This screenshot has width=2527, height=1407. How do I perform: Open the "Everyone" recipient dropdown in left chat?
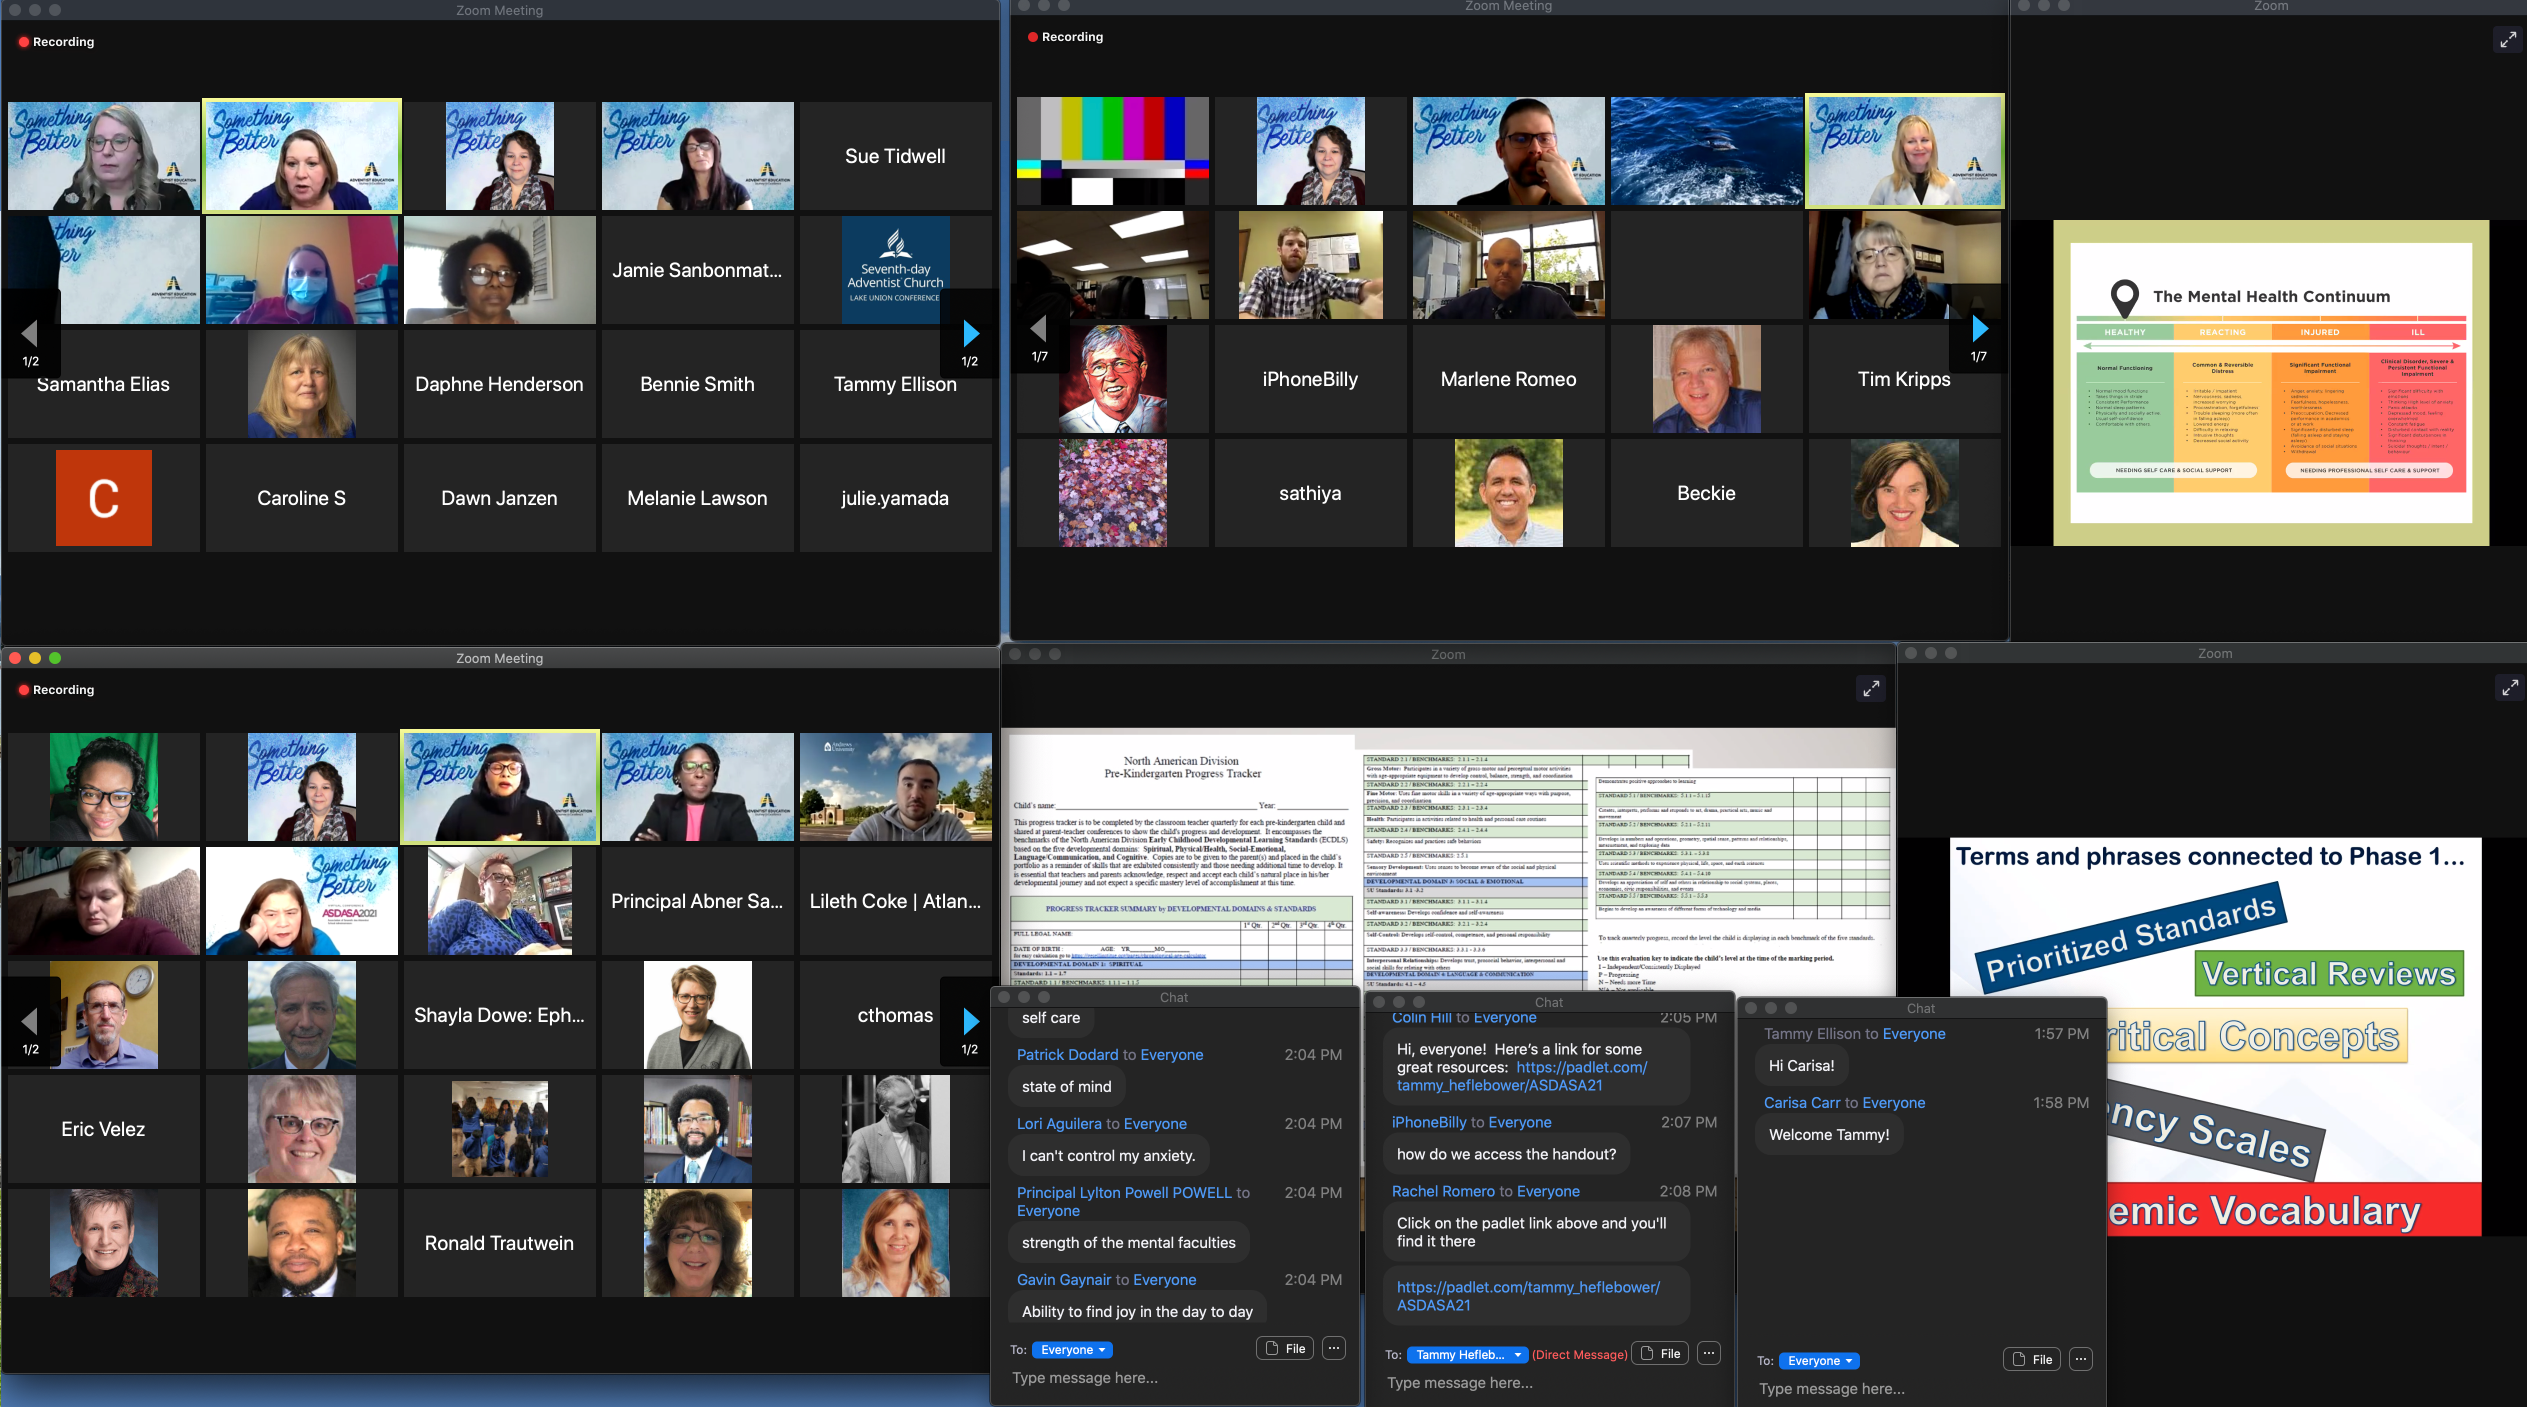(x=1071, y=1349)
